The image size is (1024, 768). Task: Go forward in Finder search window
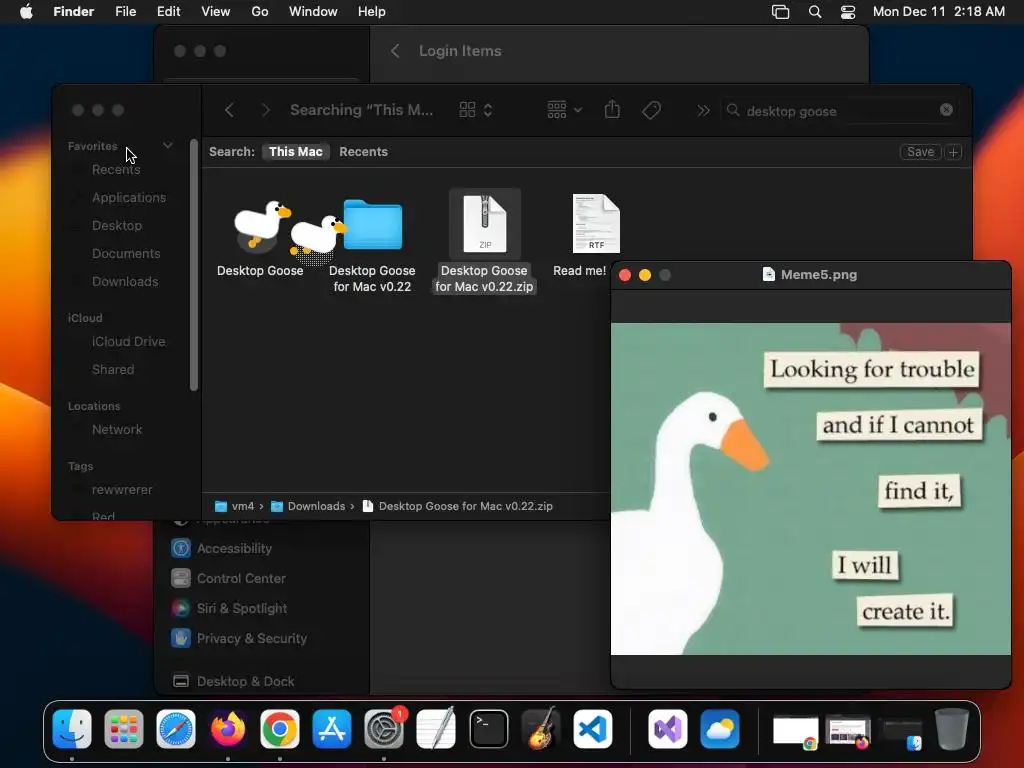click(x=265, y=110)
